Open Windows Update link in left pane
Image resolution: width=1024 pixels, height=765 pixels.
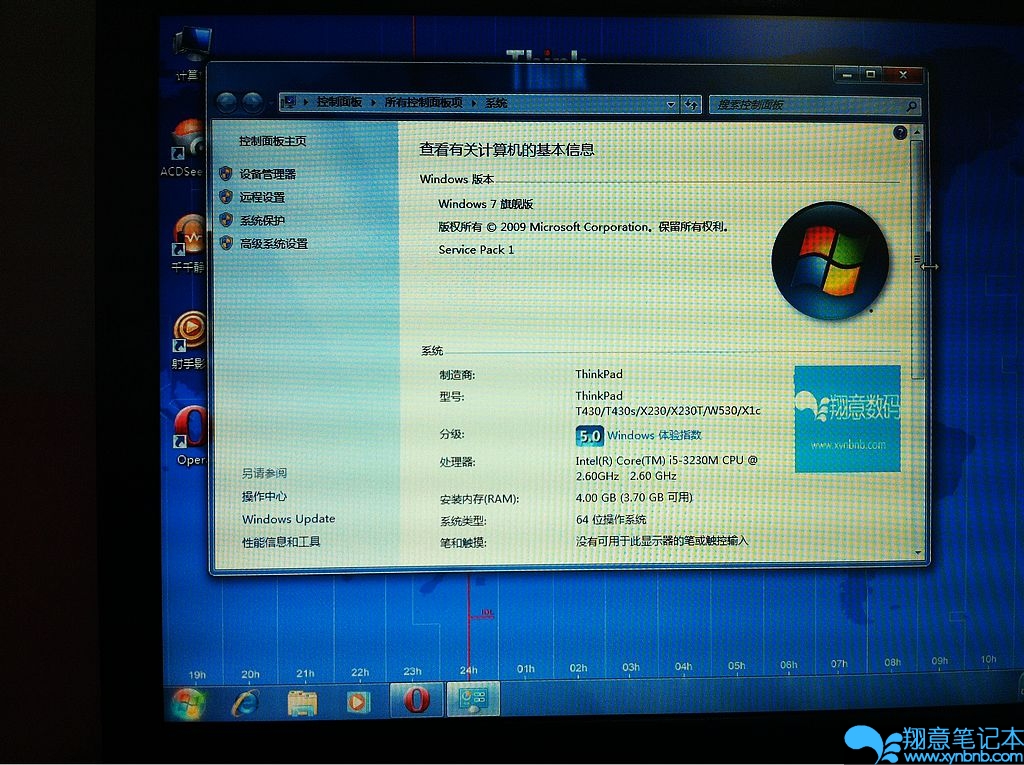[x=289, y=519]
